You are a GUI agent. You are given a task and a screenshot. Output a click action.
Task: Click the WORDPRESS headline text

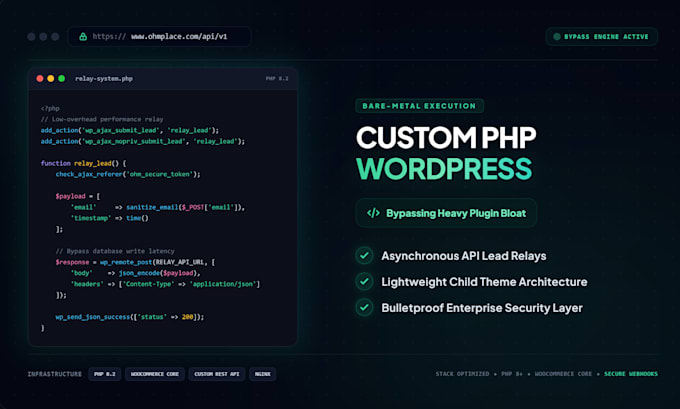pos(444,169)
